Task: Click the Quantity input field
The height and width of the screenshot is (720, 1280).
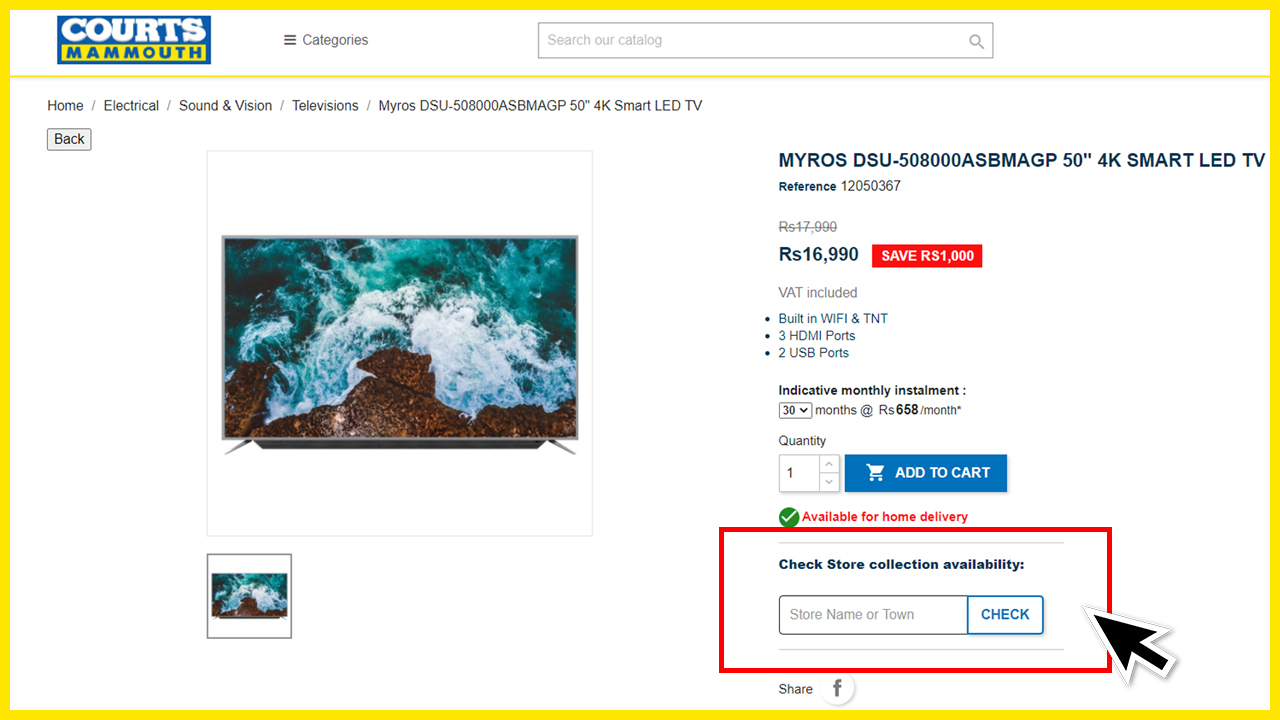Action: [x=799, y=473]
